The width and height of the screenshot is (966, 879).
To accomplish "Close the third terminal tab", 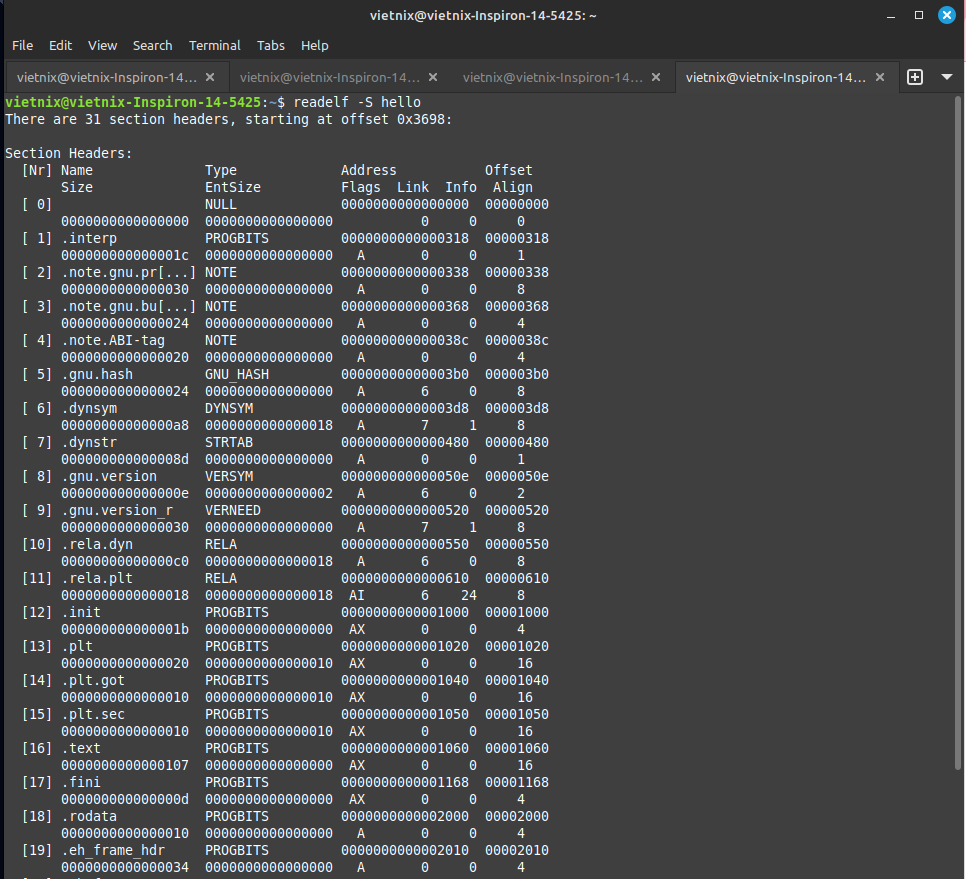I will [656, 77].
